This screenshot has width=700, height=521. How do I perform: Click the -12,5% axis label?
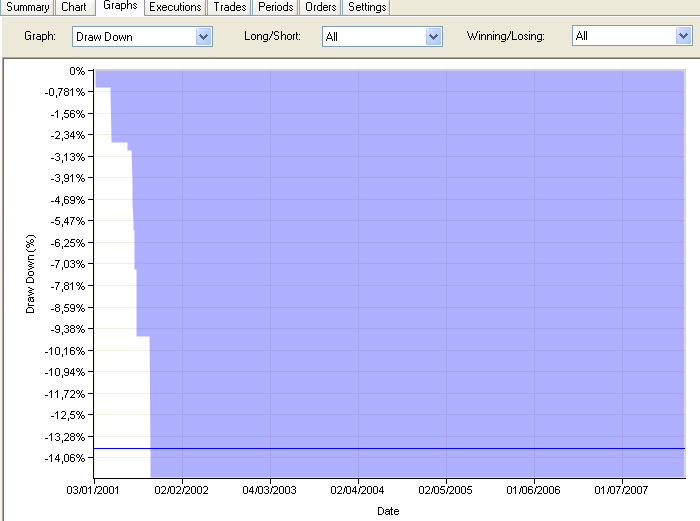click(67, 415)
